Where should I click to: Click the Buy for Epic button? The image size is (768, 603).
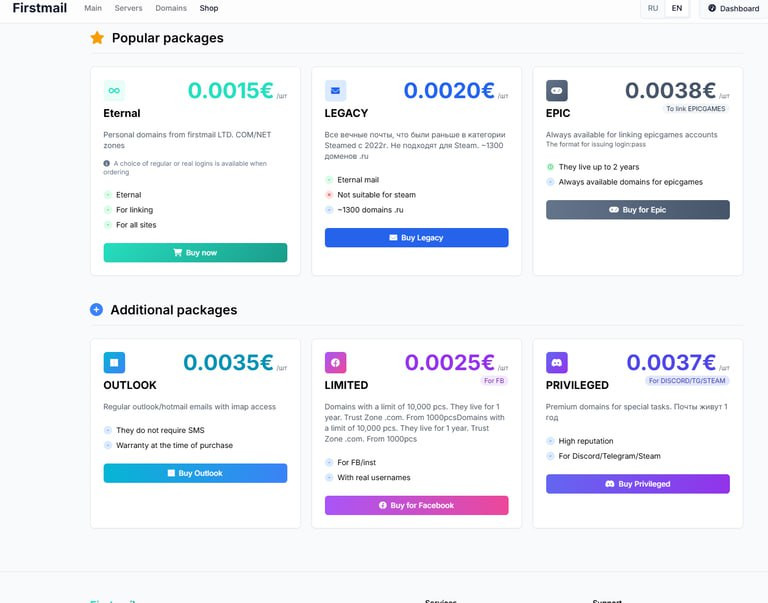pyautogui.click(x=638, y=210)
